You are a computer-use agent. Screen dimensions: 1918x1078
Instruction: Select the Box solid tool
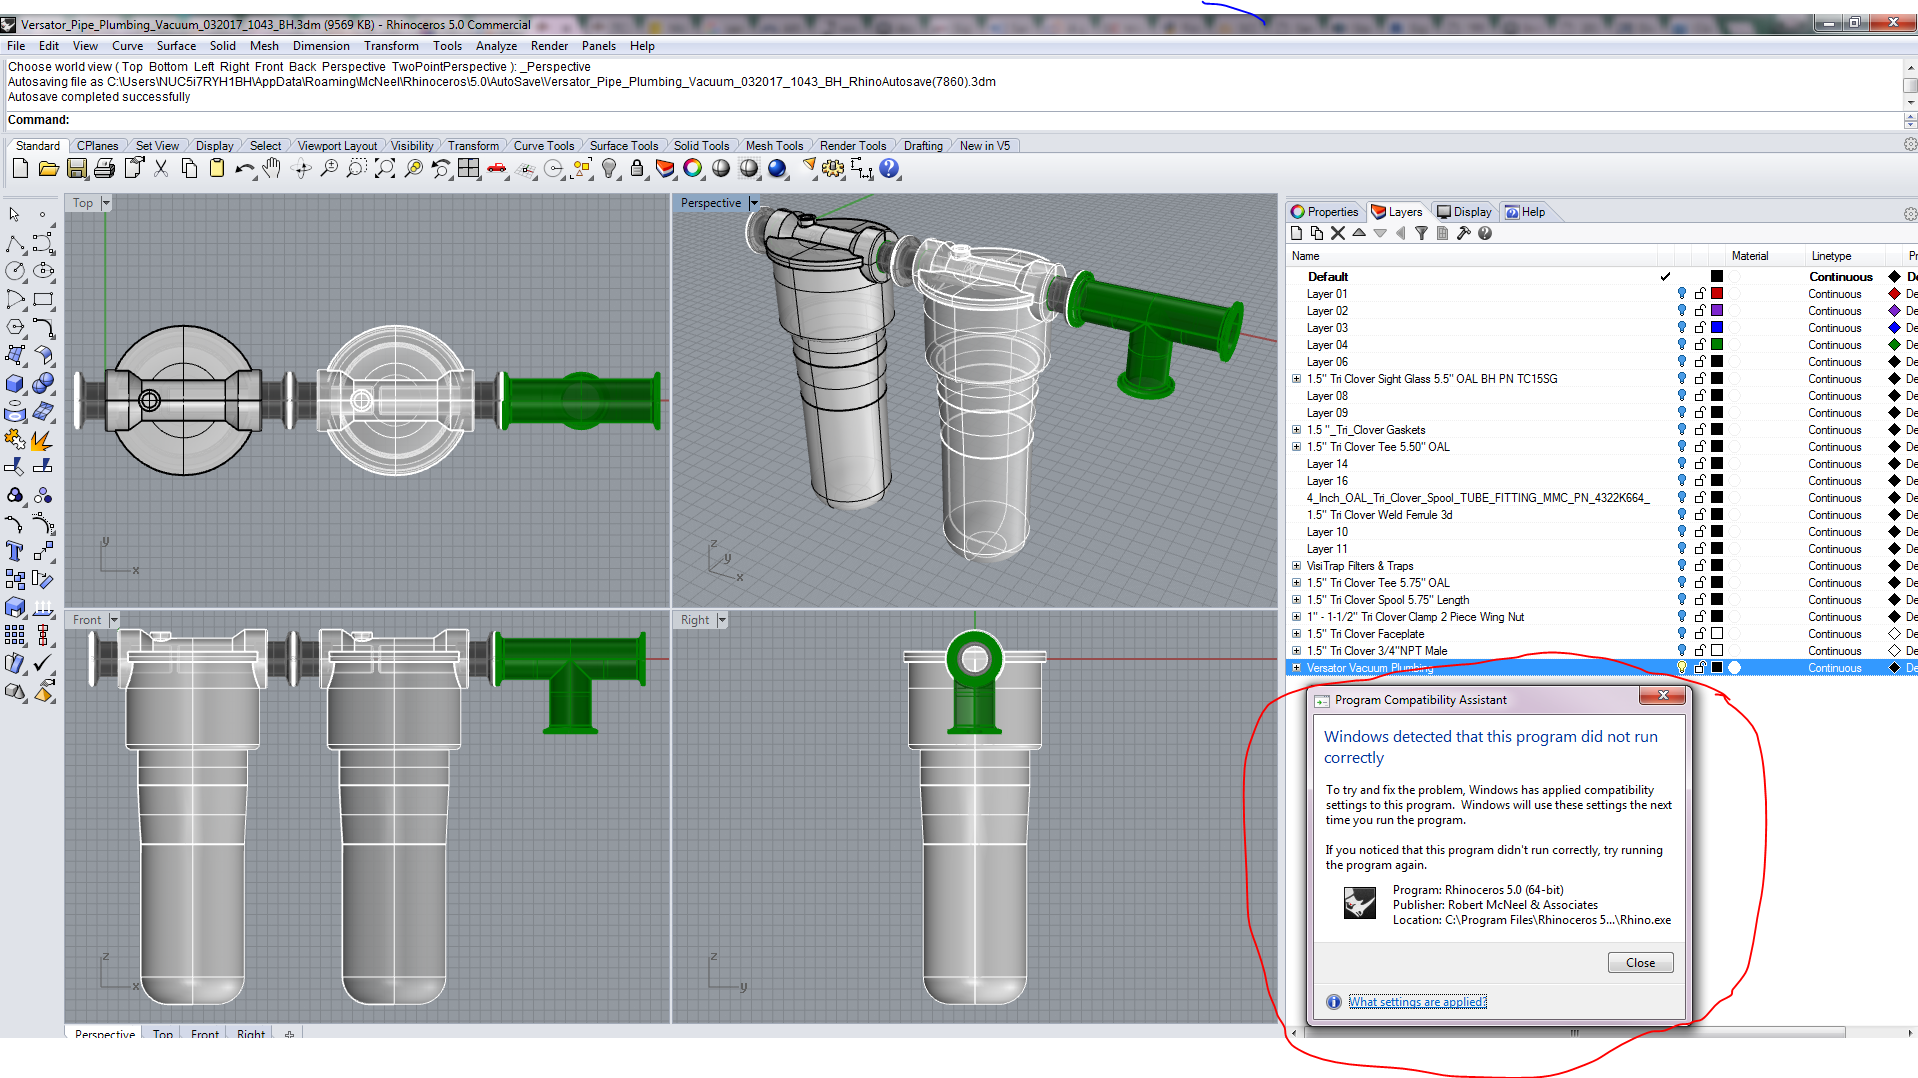pyautogui.click(x=15, y=384)
